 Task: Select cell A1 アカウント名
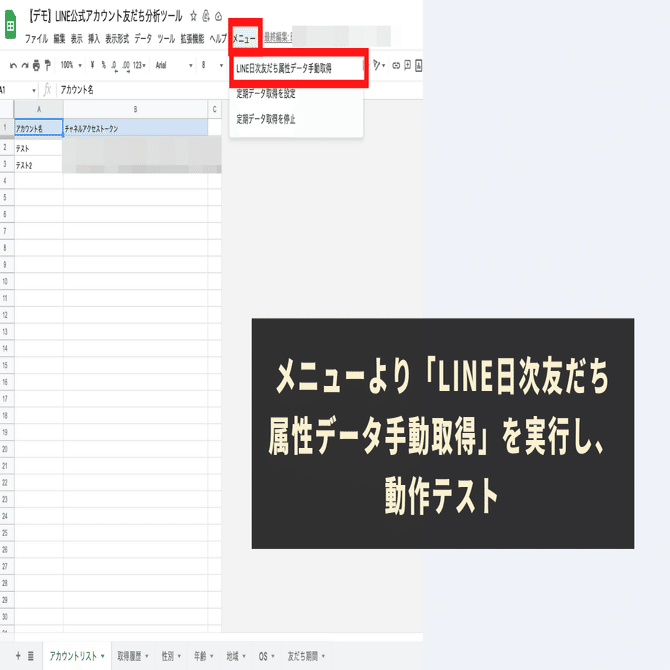point(39,128)
